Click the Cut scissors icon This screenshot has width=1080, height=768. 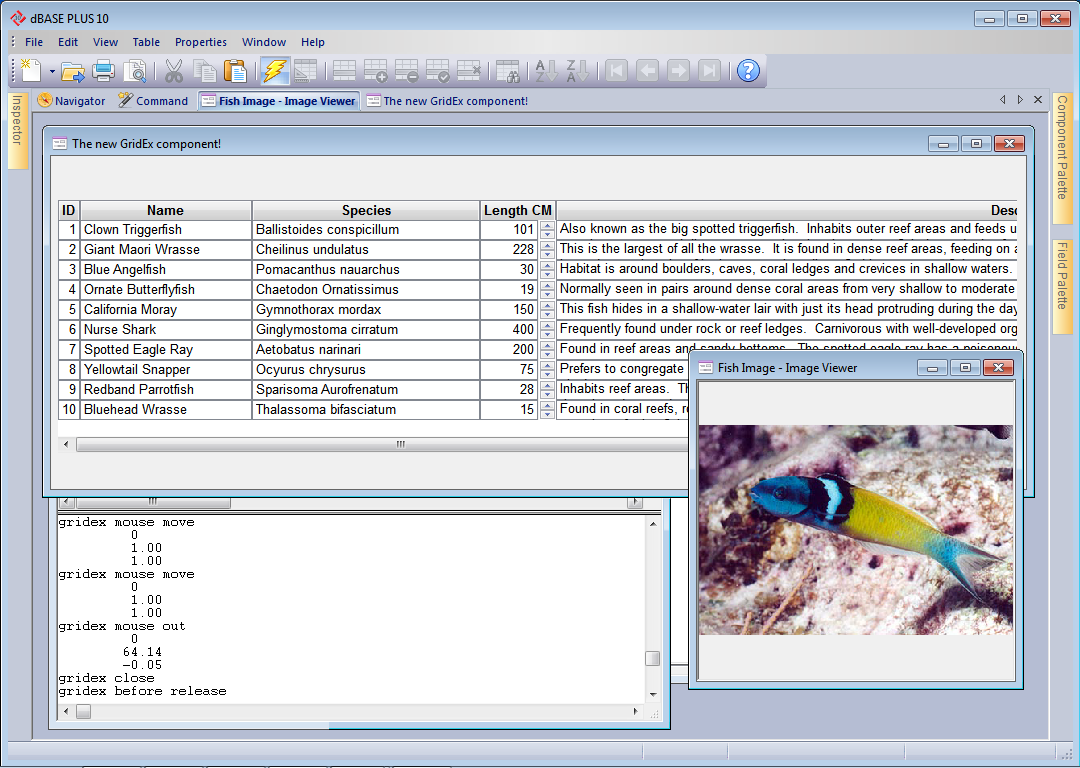pos(174,70)
